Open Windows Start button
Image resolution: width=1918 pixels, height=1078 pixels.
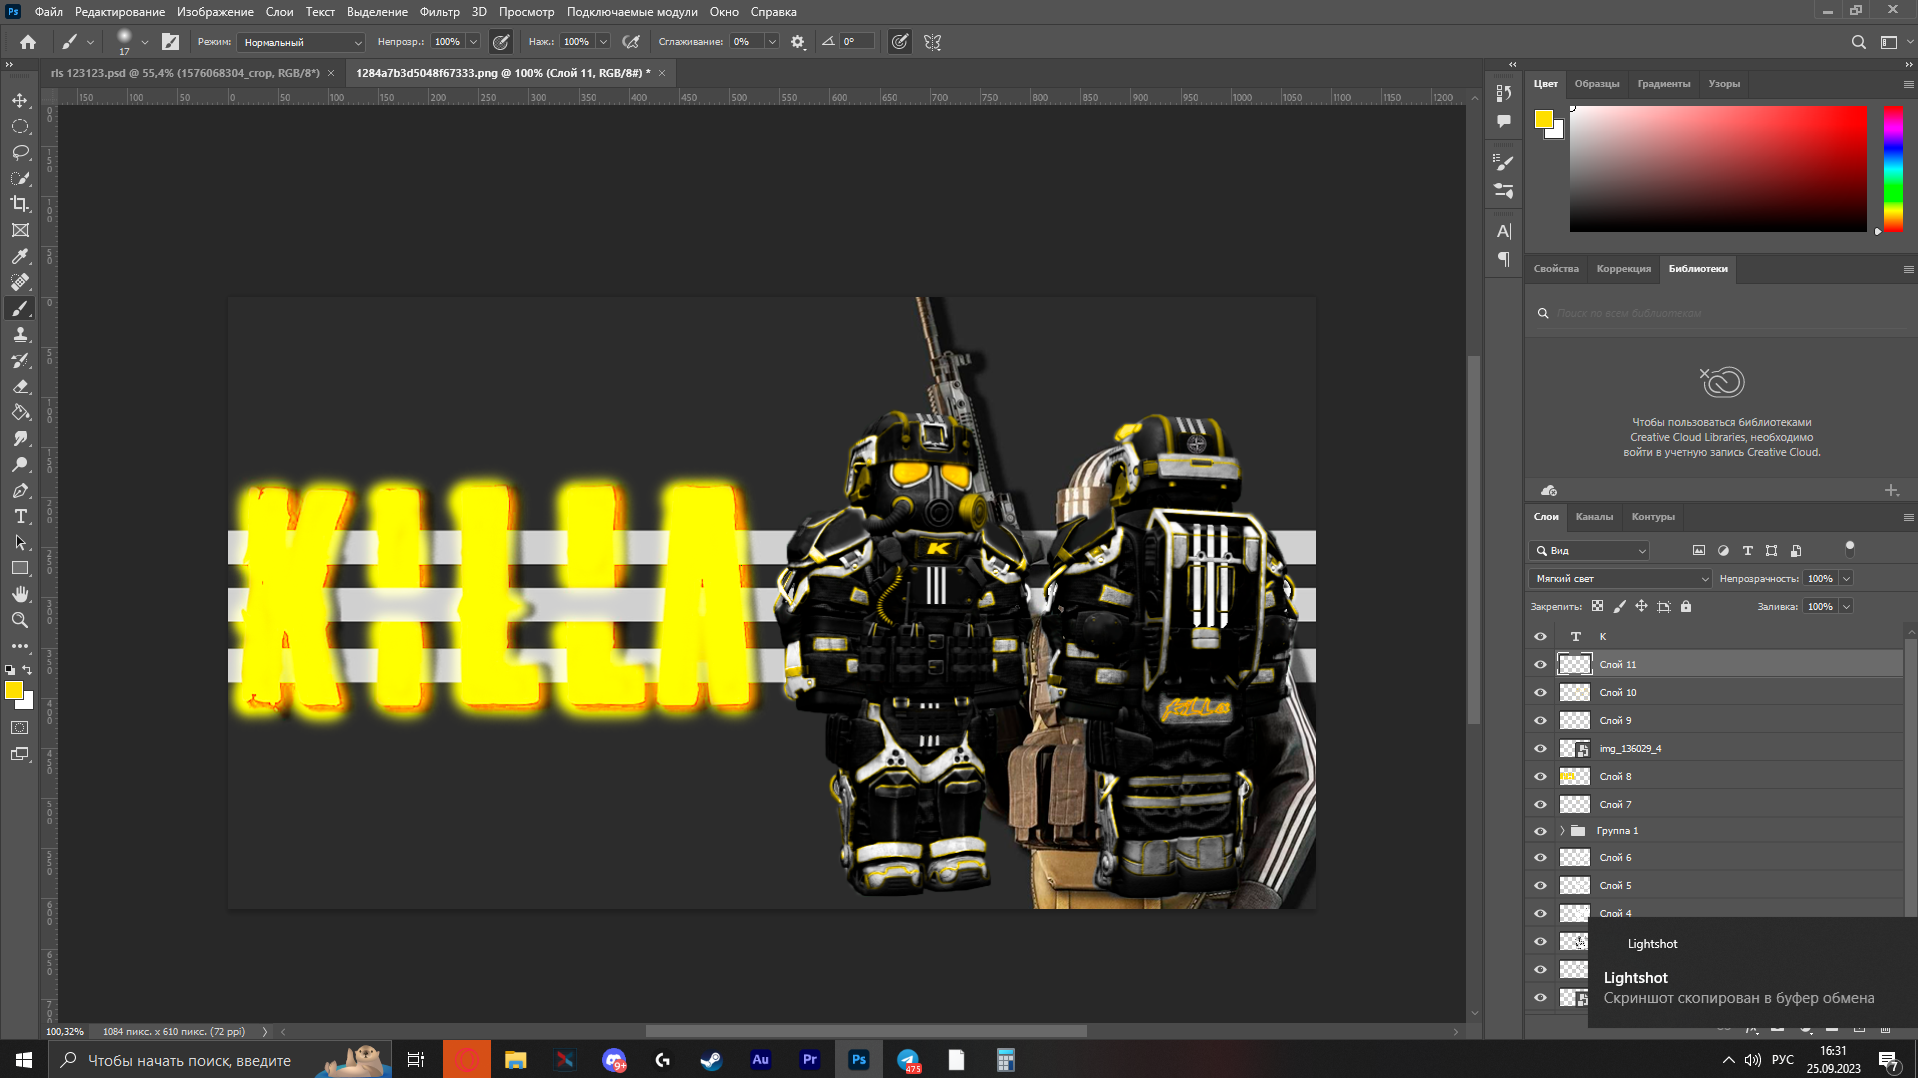[x=24, y=1060]
